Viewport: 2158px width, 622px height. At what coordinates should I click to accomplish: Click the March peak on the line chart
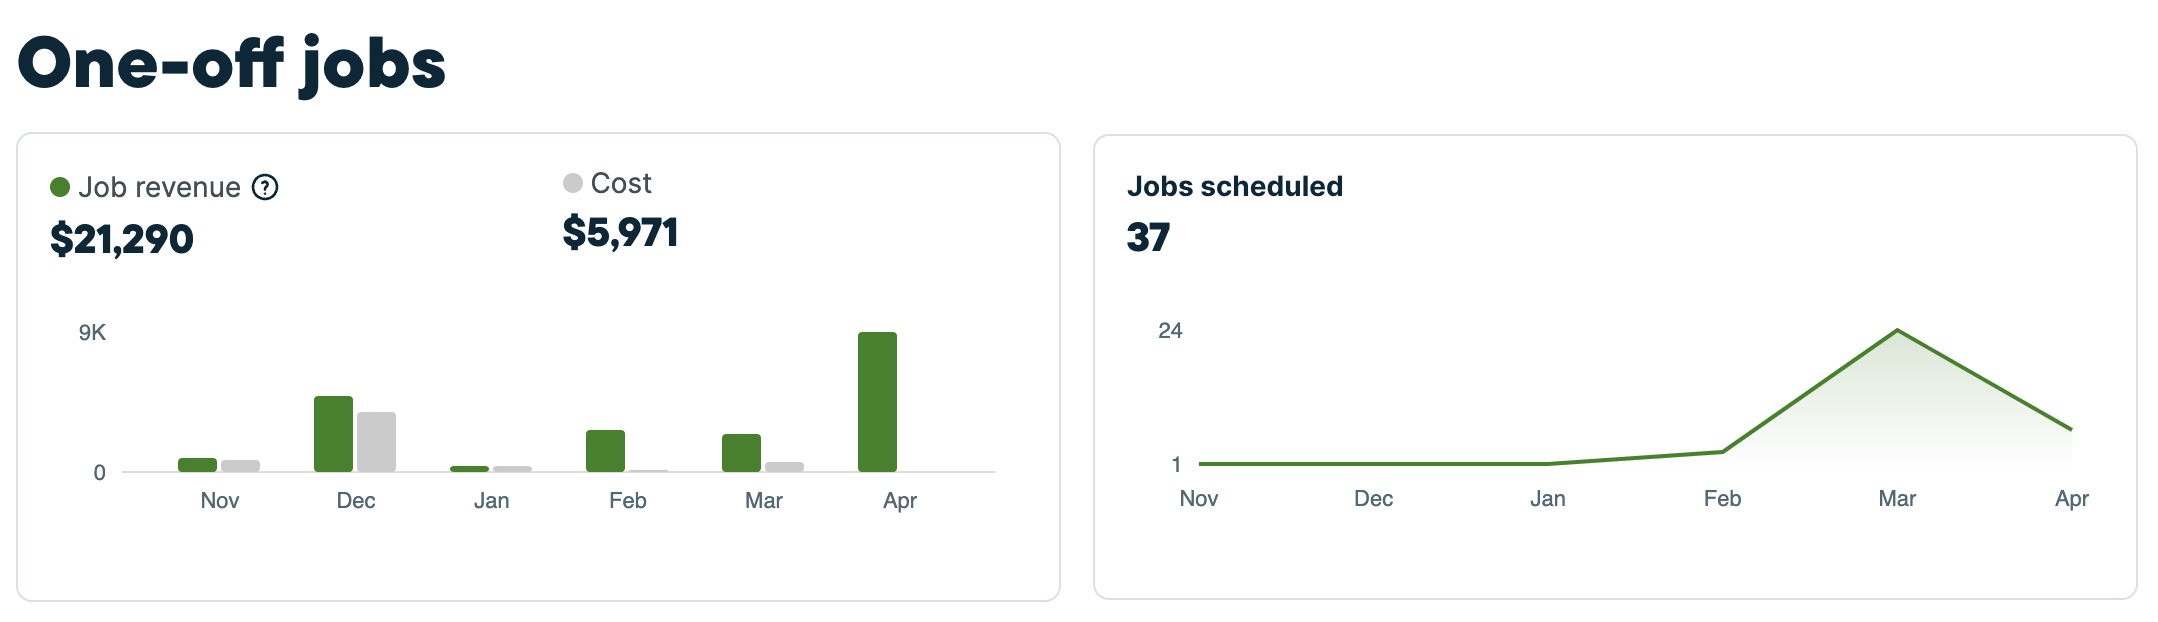[1898, 330]
